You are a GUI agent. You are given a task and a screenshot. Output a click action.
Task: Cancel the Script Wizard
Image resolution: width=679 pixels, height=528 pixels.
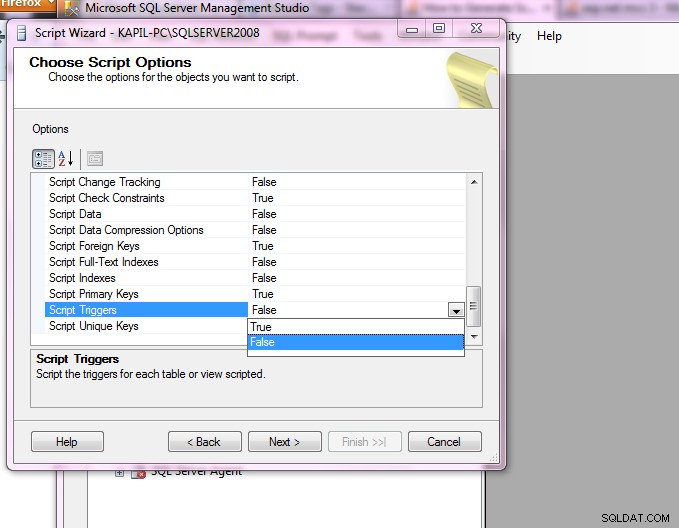[444, 442]
